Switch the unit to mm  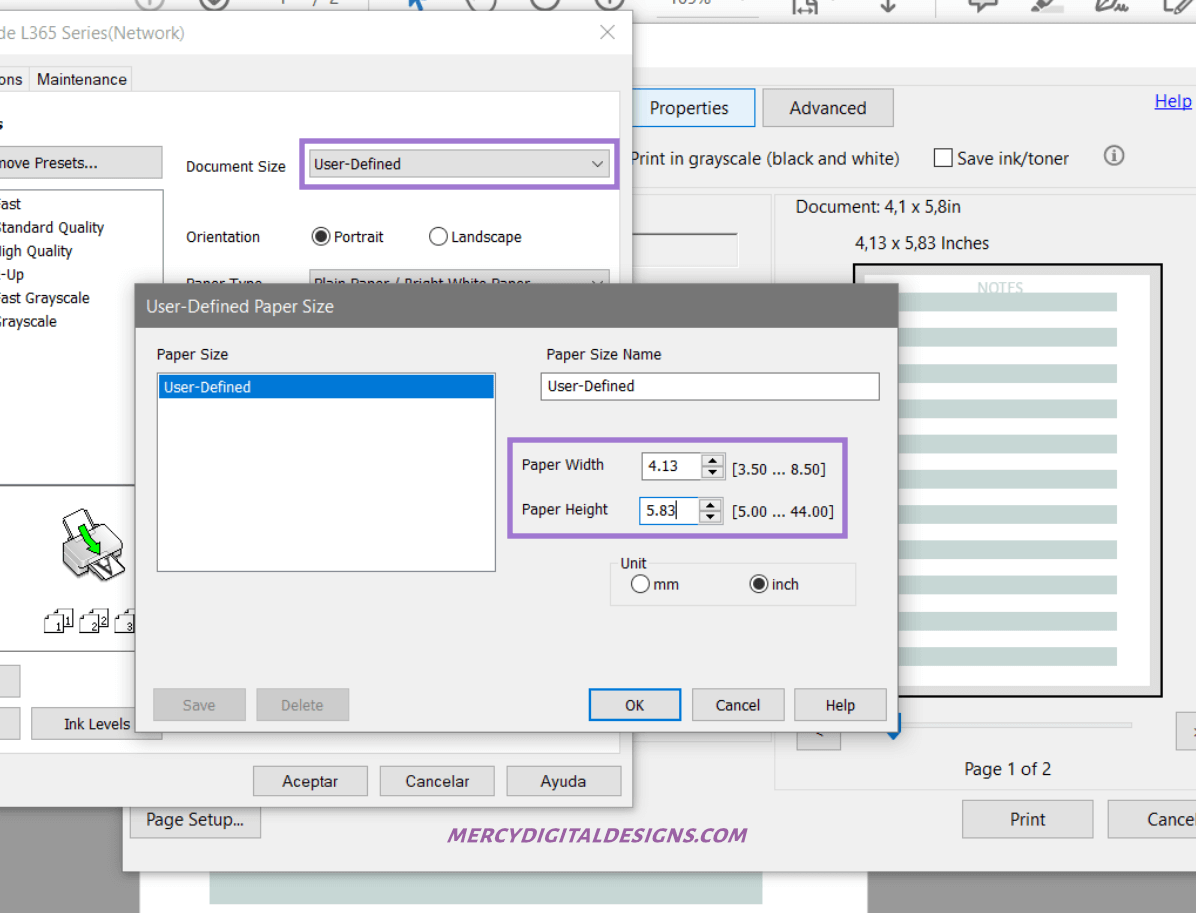click(640, 583)
